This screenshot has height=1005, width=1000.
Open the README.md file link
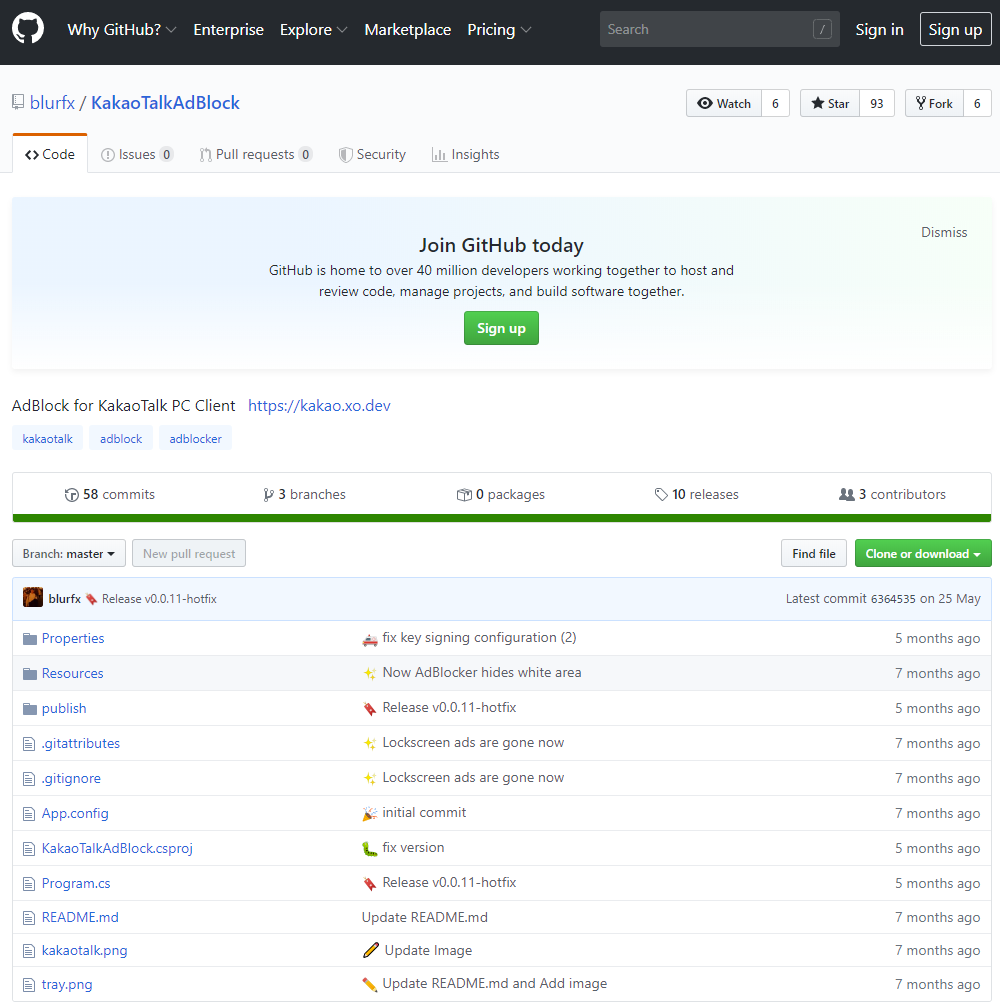(x=80, y=917)
